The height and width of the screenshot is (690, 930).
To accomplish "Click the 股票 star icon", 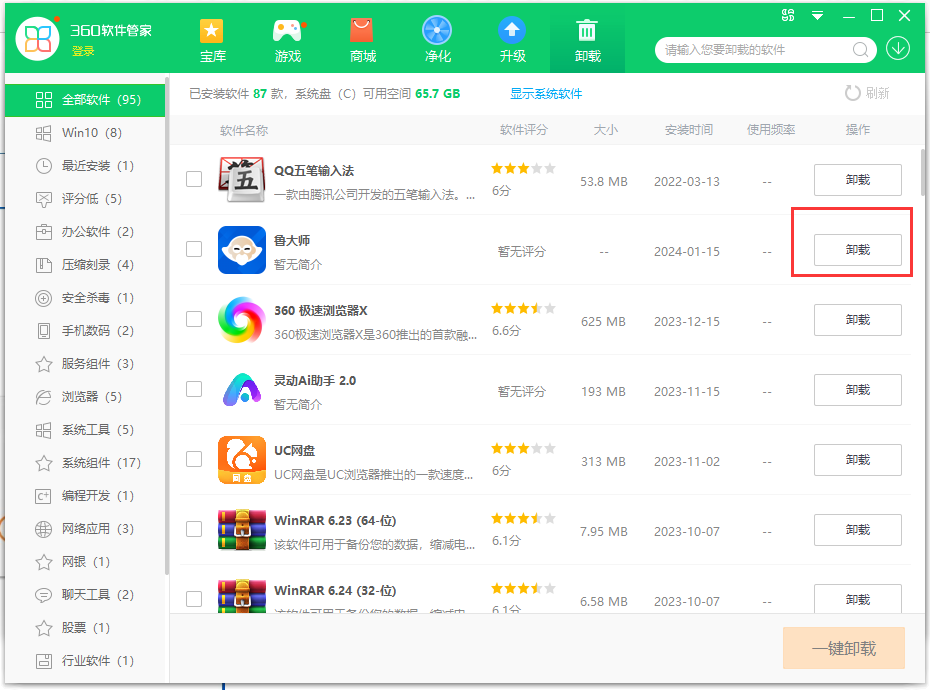I will 44,628.
